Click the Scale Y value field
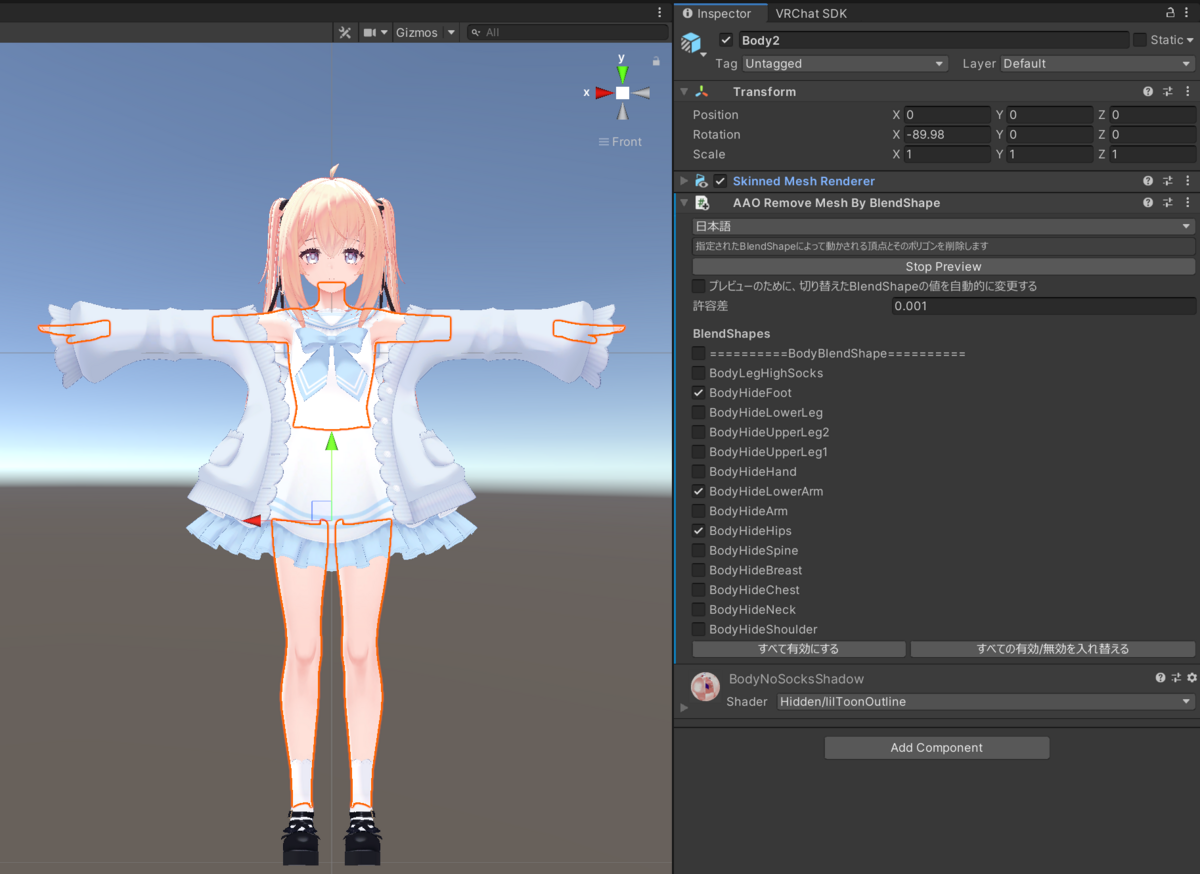 point(1050,155)
